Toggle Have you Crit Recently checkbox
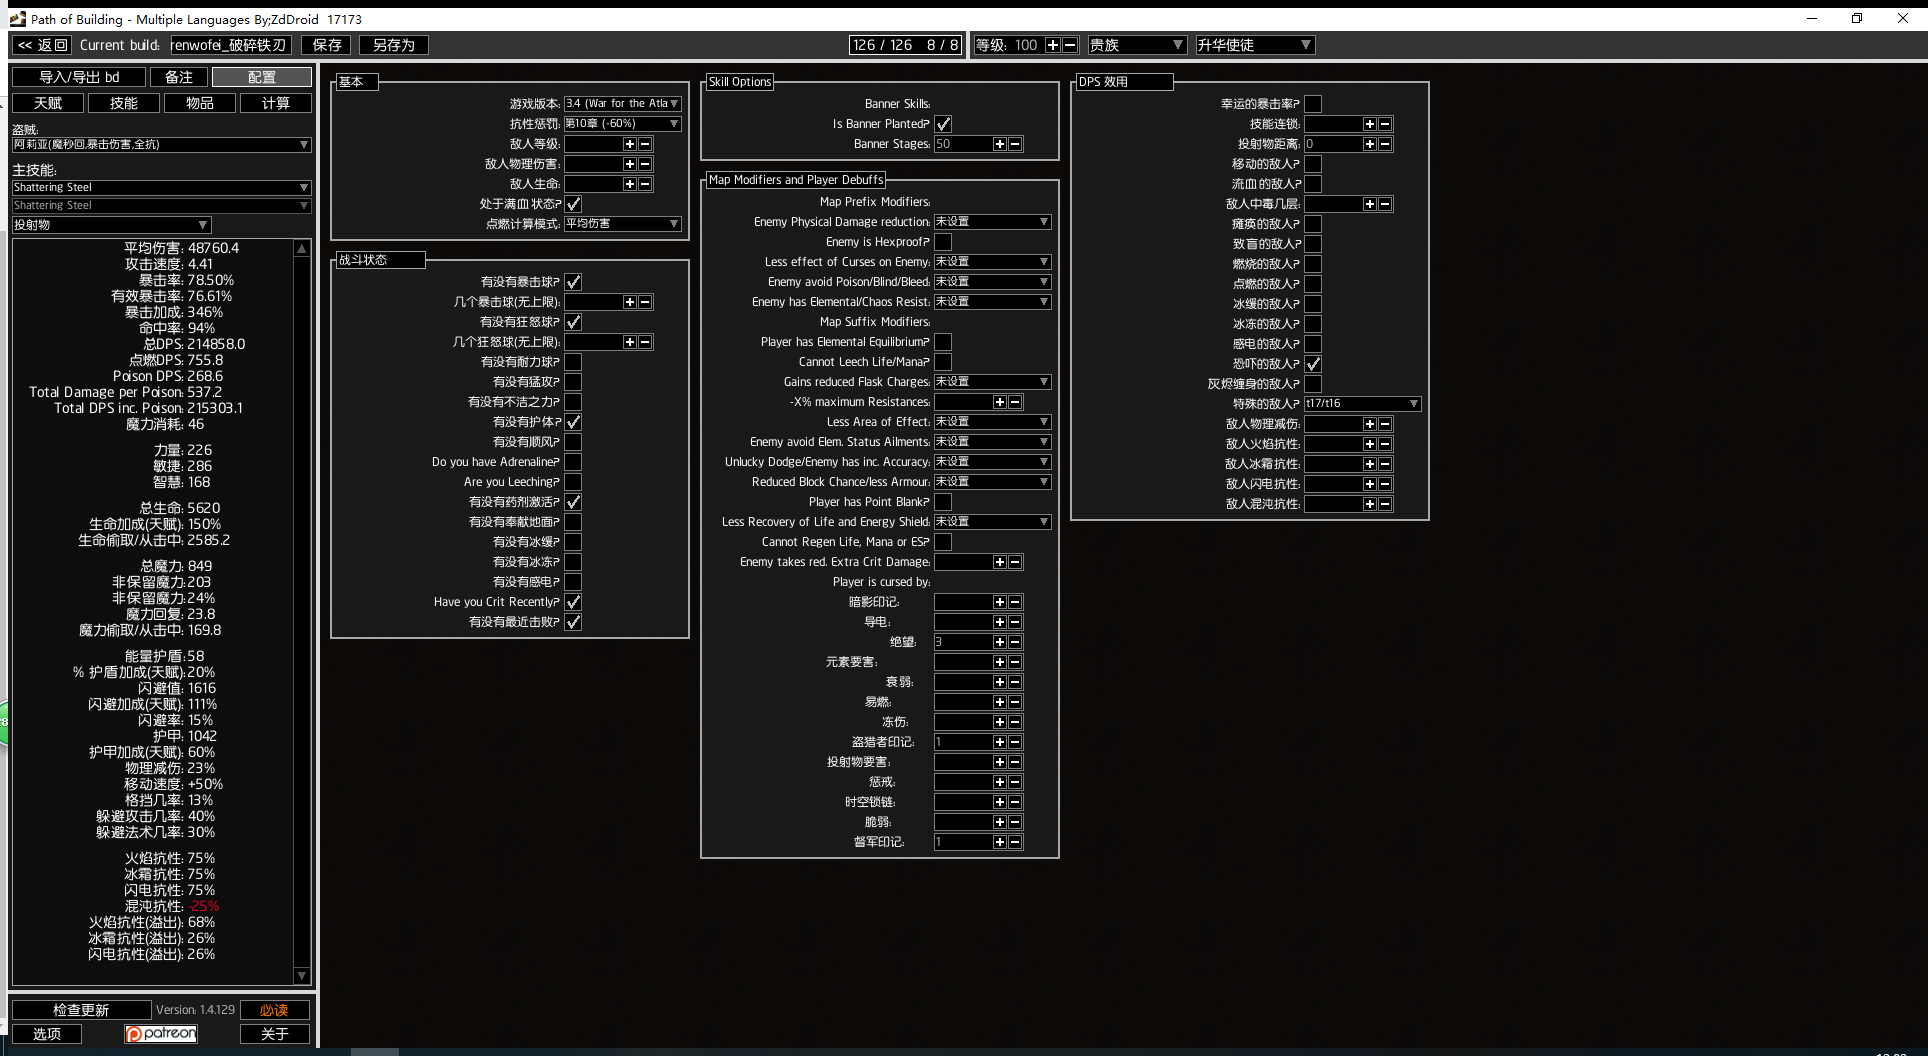 tap(573, 602)
